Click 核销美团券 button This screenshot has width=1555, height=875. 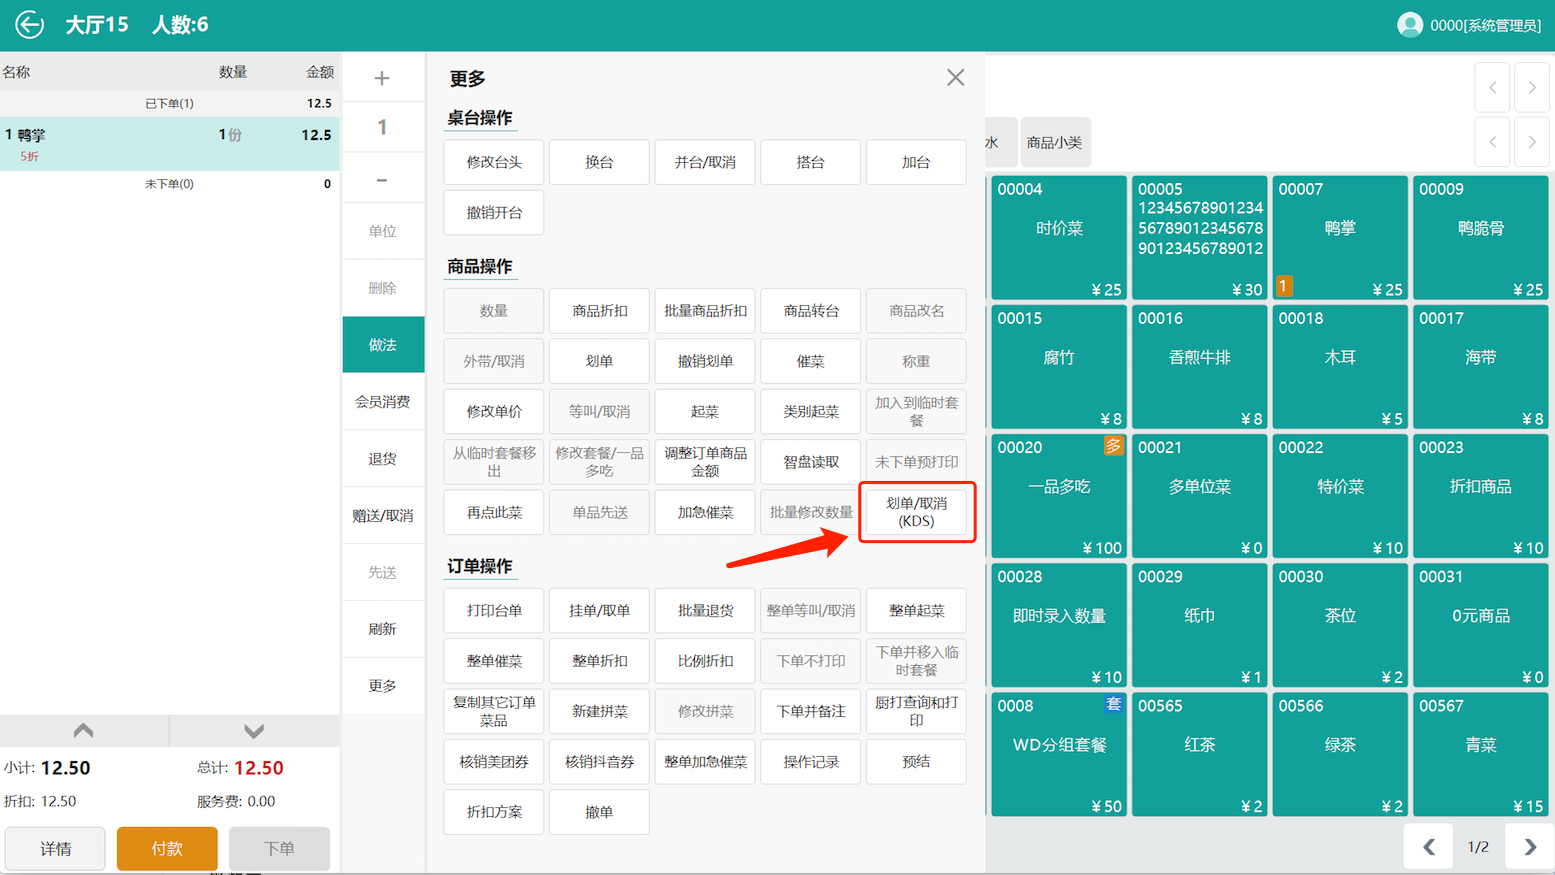(494, 762)
